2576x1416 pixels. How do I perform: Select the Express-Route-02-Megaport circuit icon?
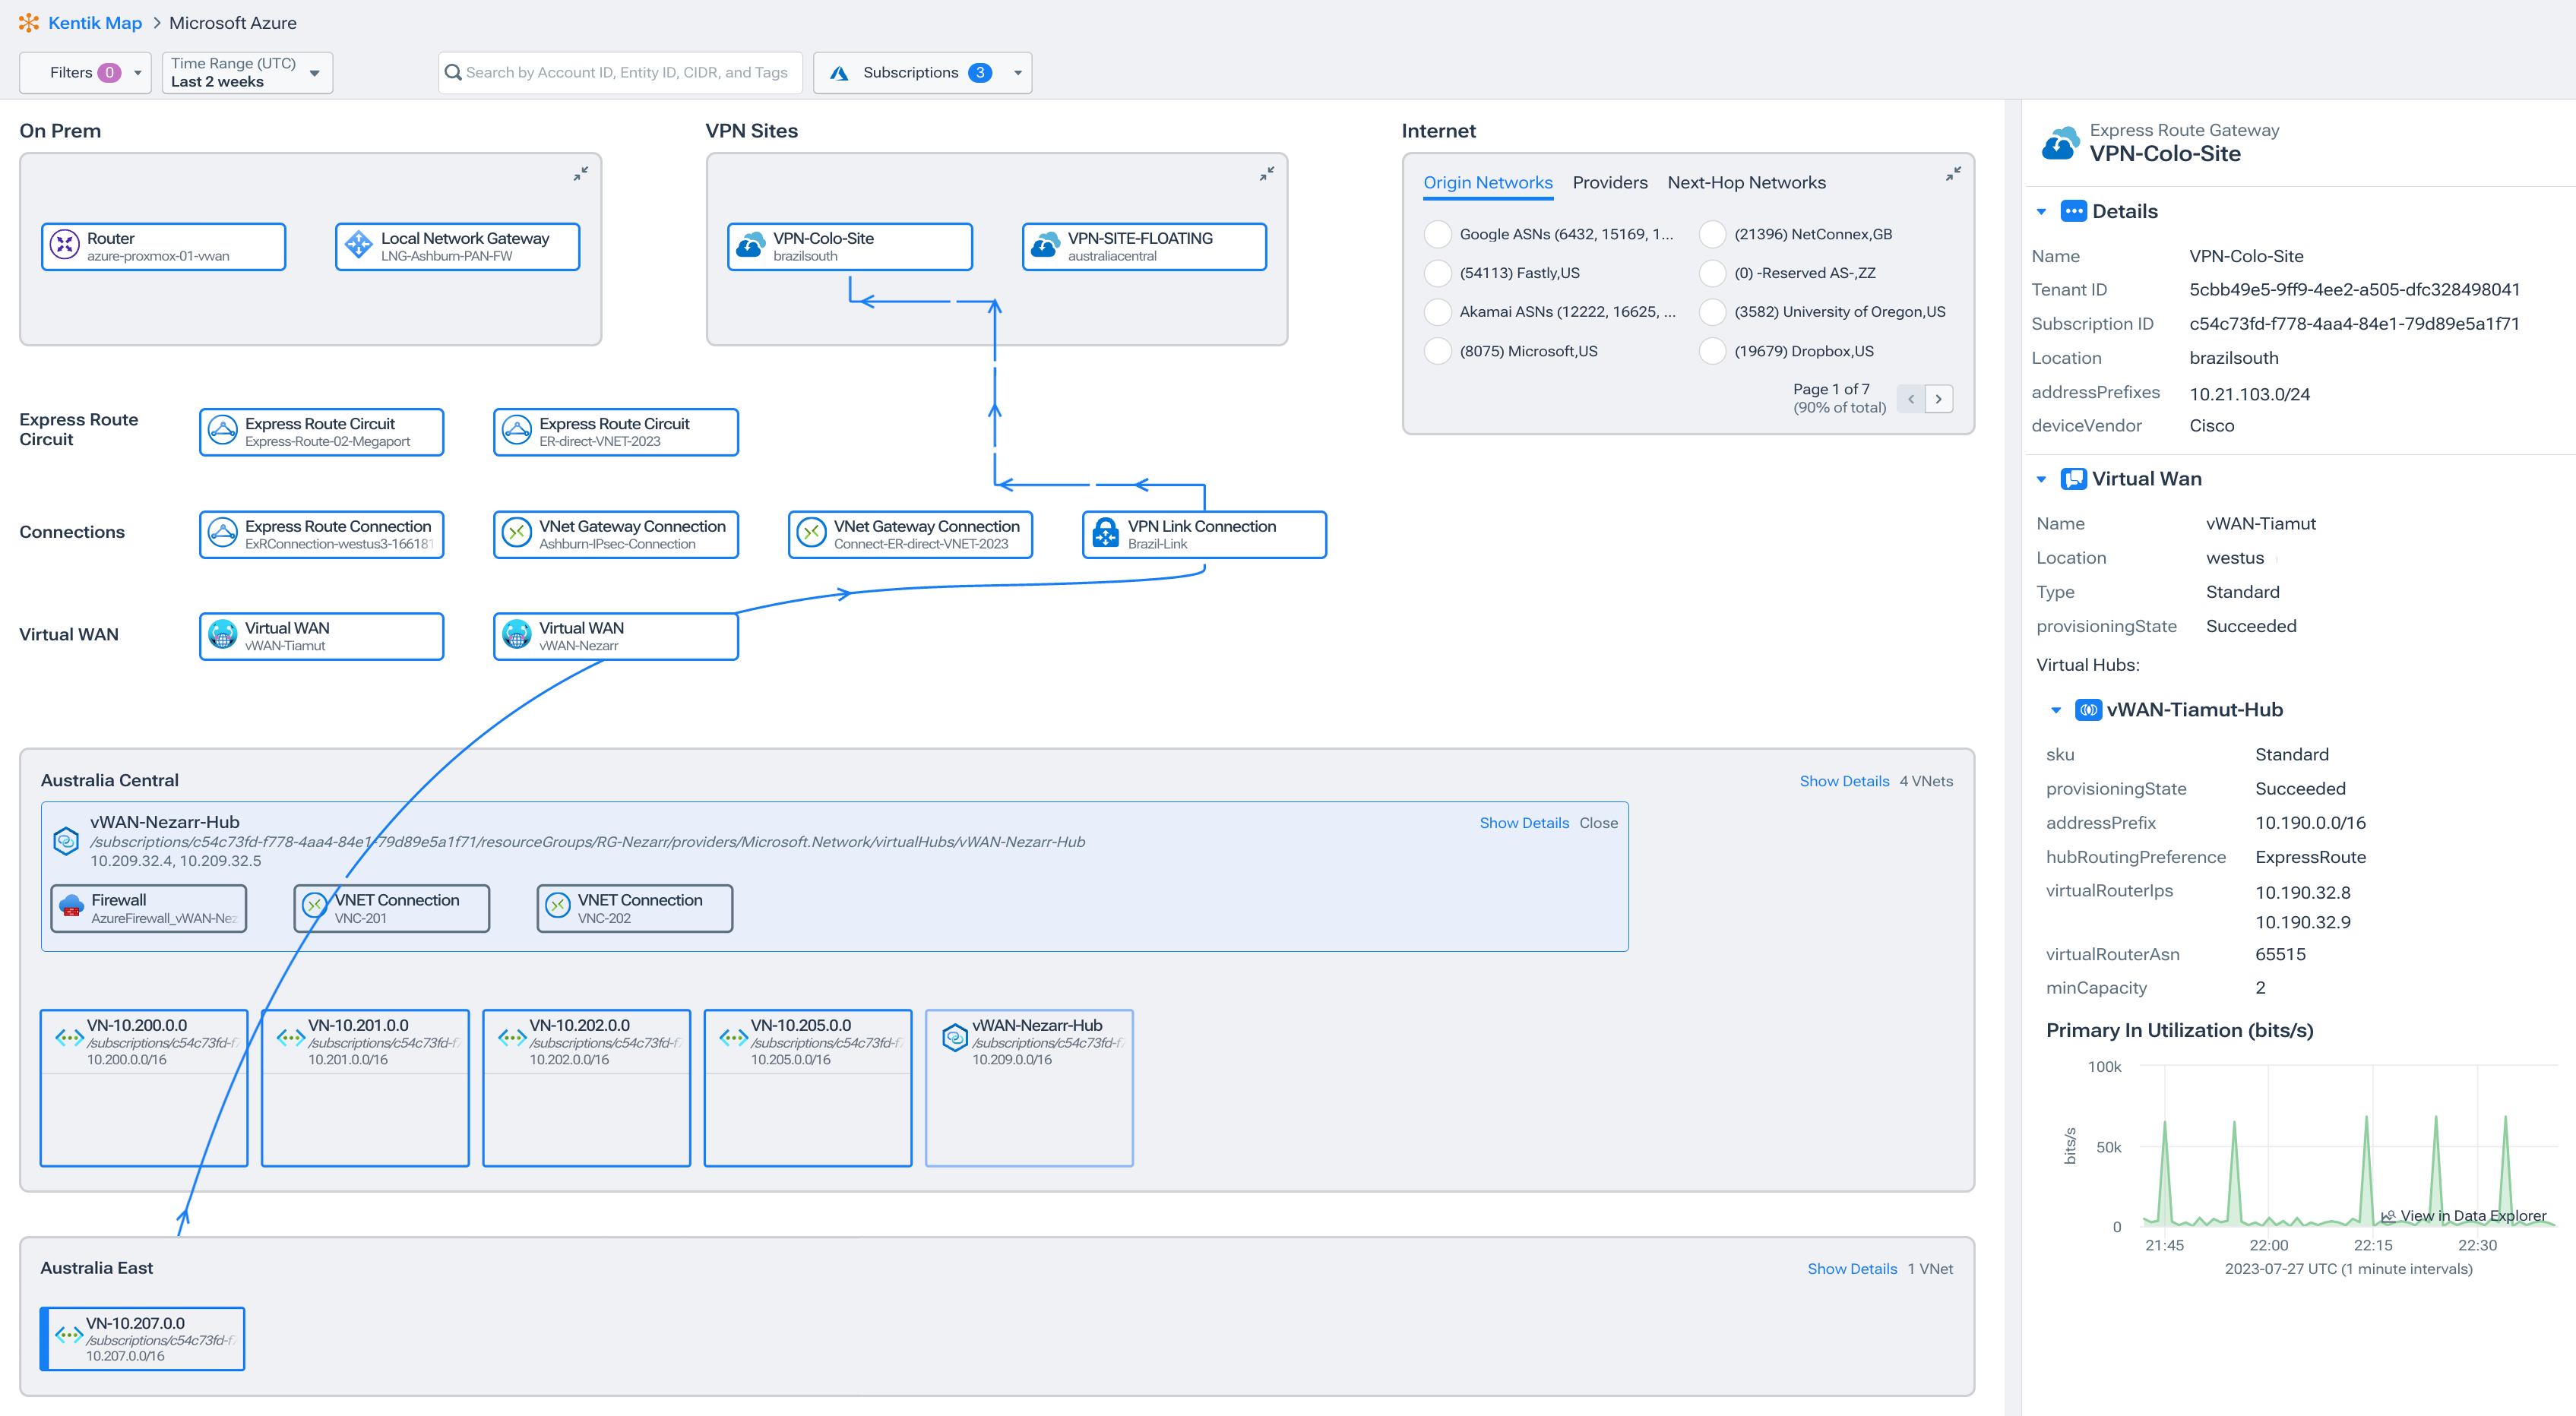click(221, 431)
